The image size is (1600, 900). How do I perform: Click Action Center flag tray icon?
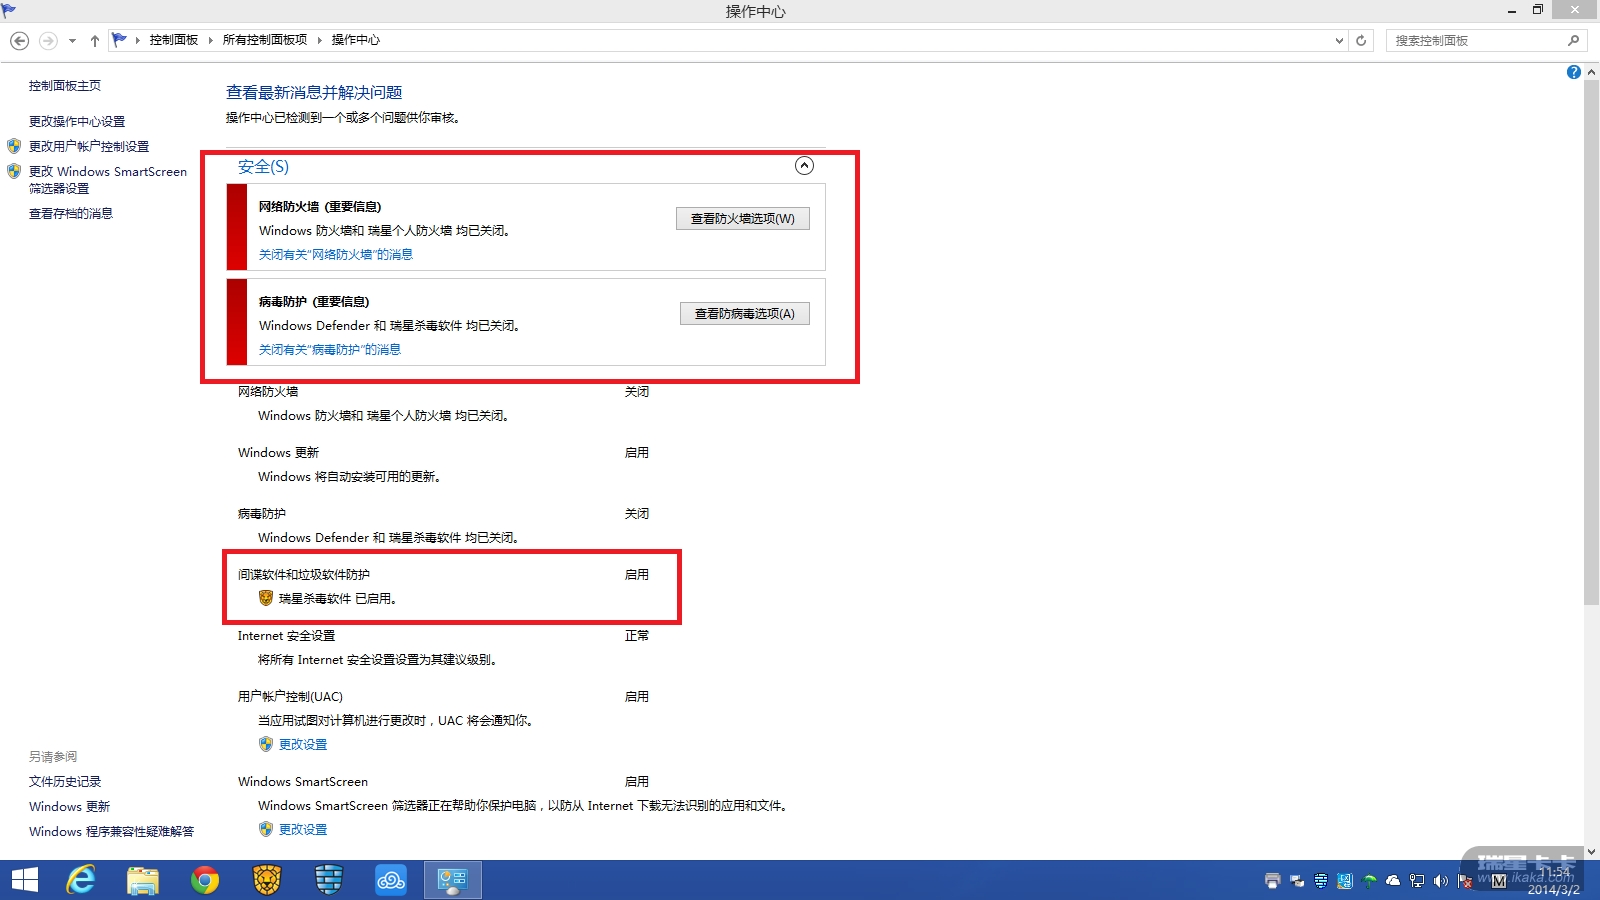click(1465, 881)
